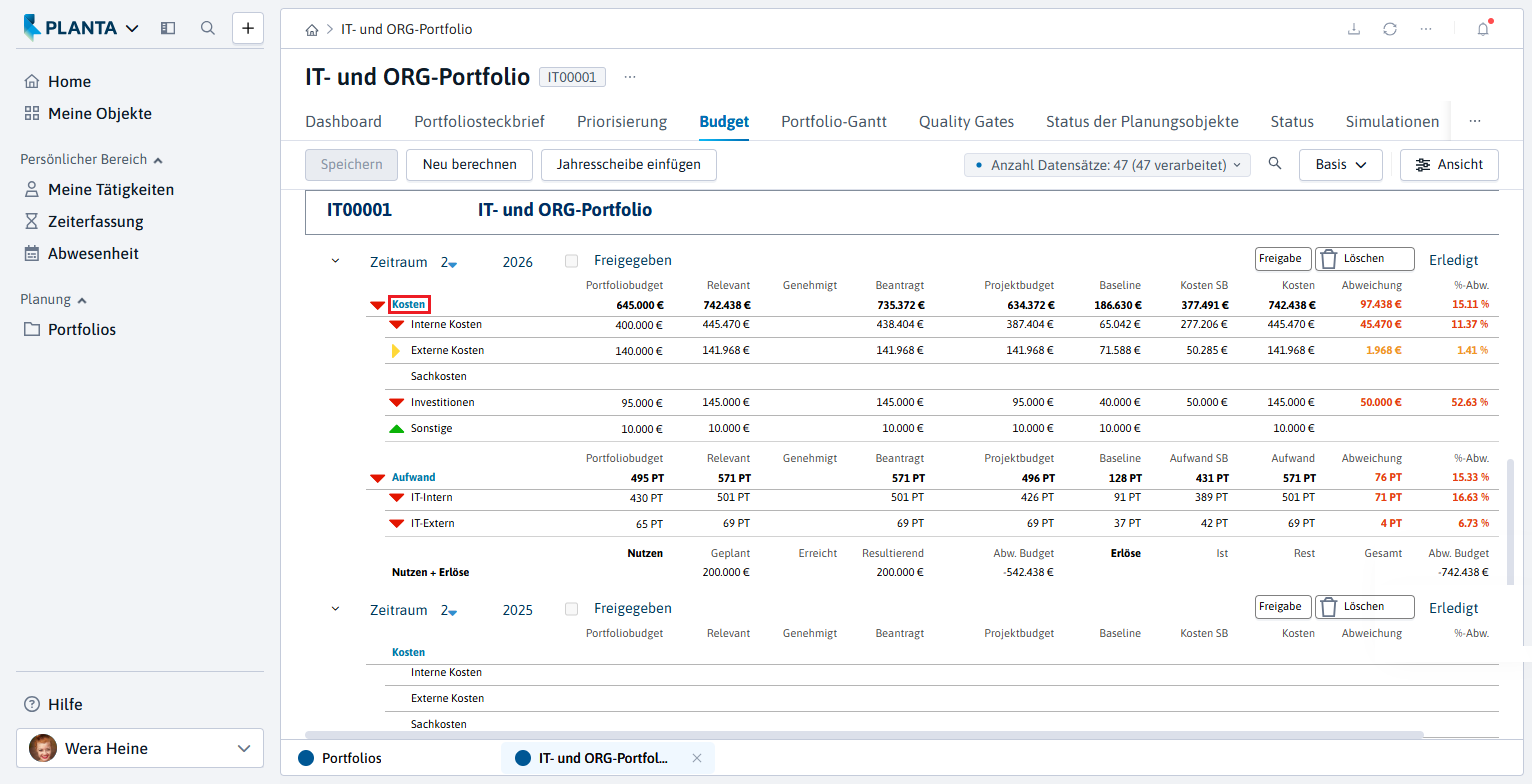Switch to Dashboard tab
This screenshot has height=784, width=1532.
click(343, 121)
